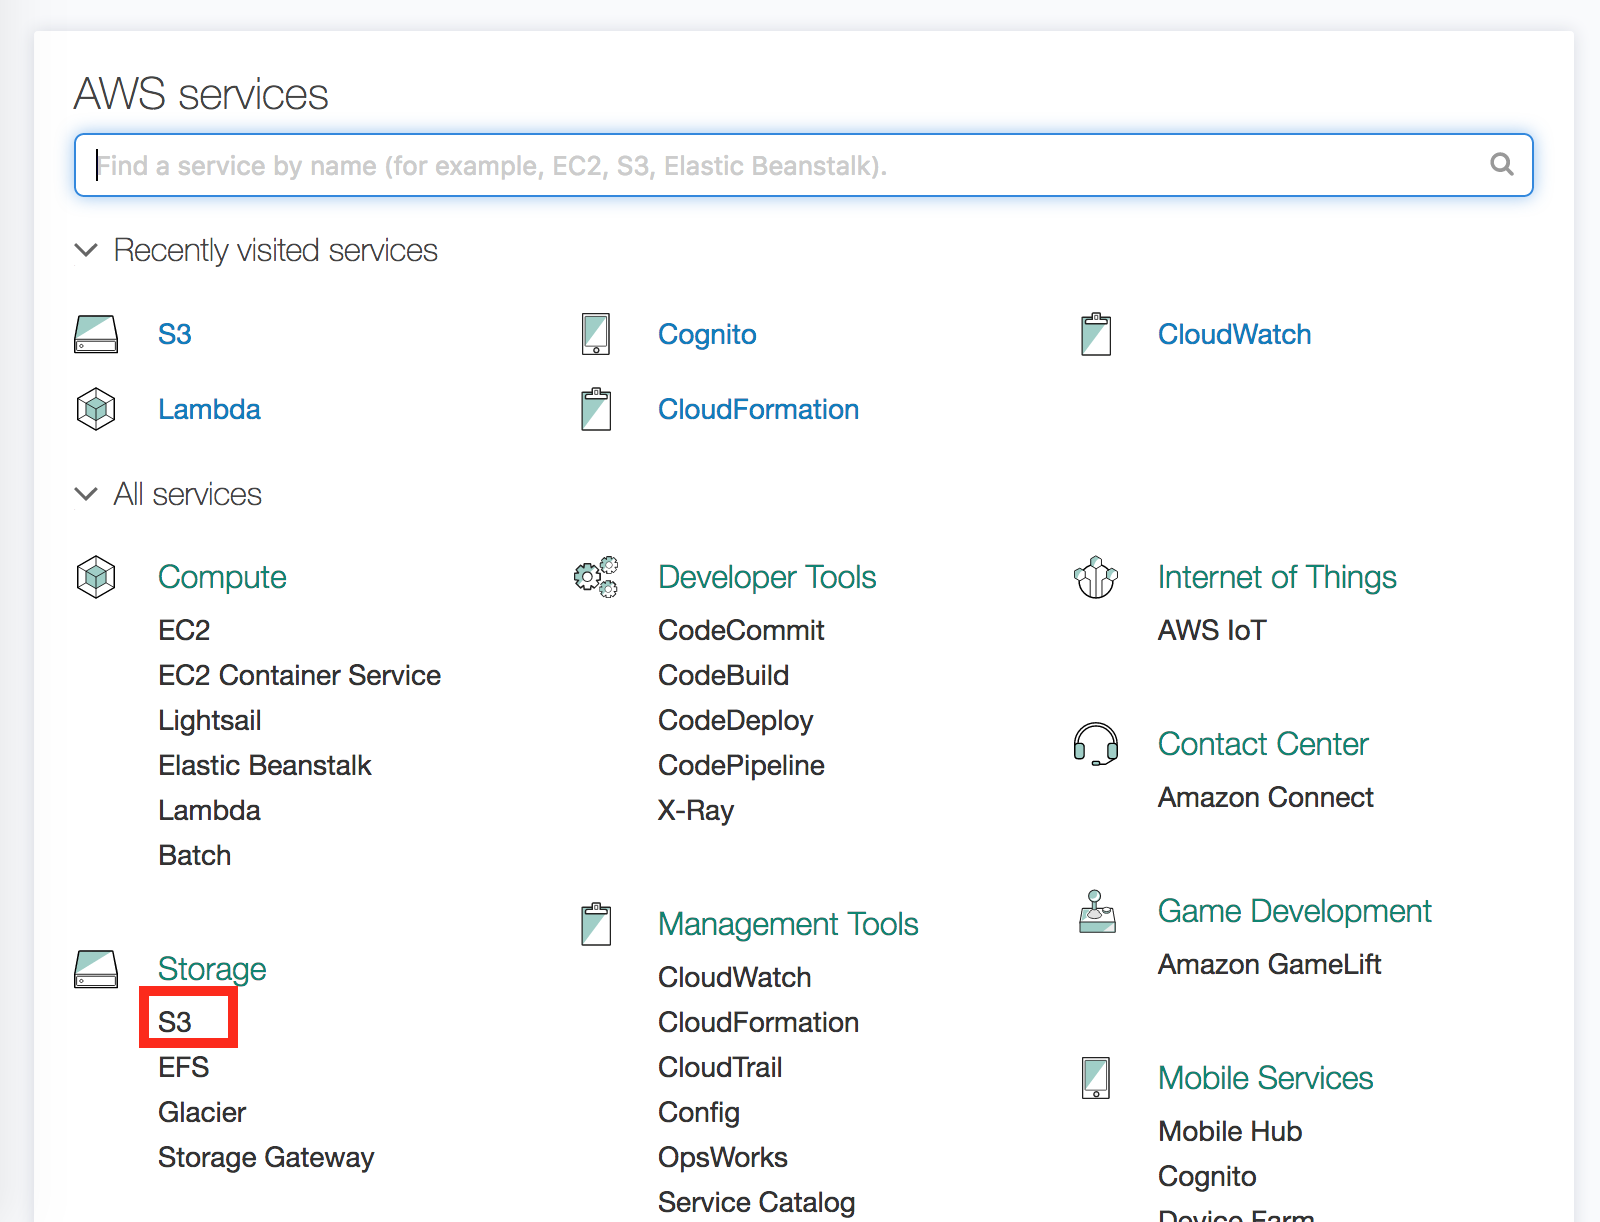Open S3 from recently visited services

[x=175, y=334]
